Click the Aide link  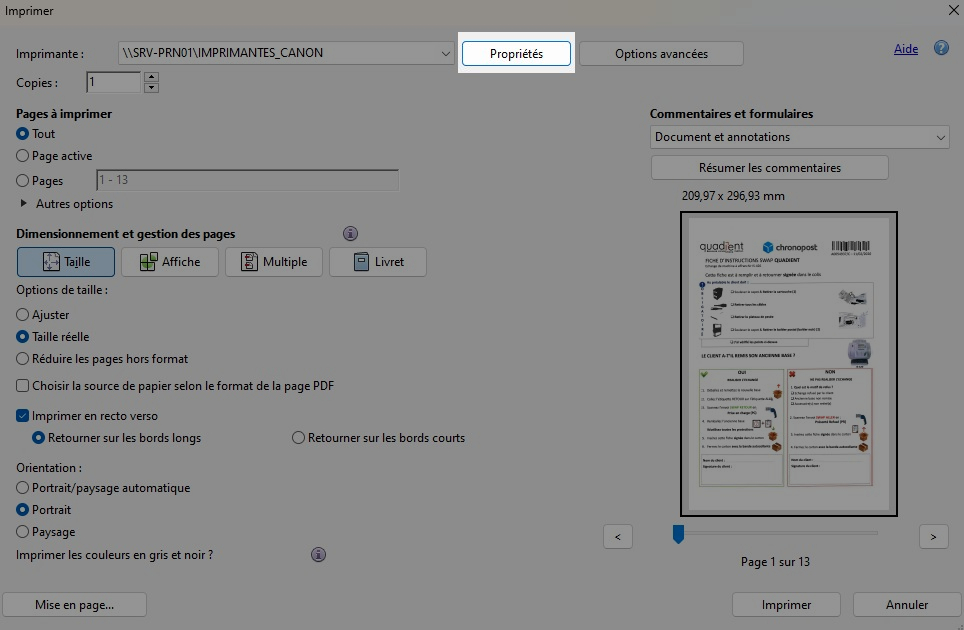click(905, 49)
